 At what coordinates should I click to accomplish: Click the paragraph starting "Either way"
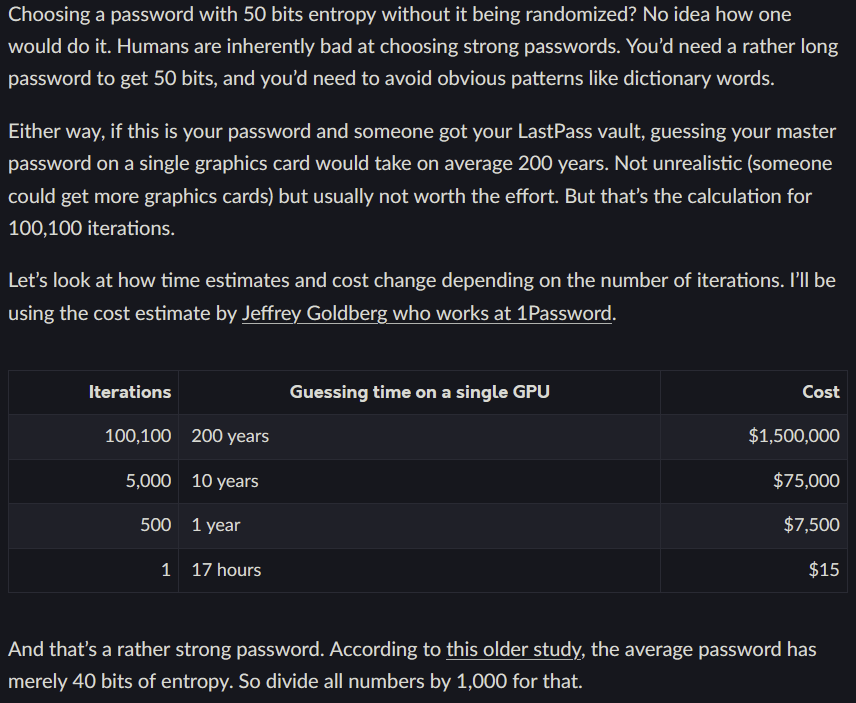(x=420, y=180)
